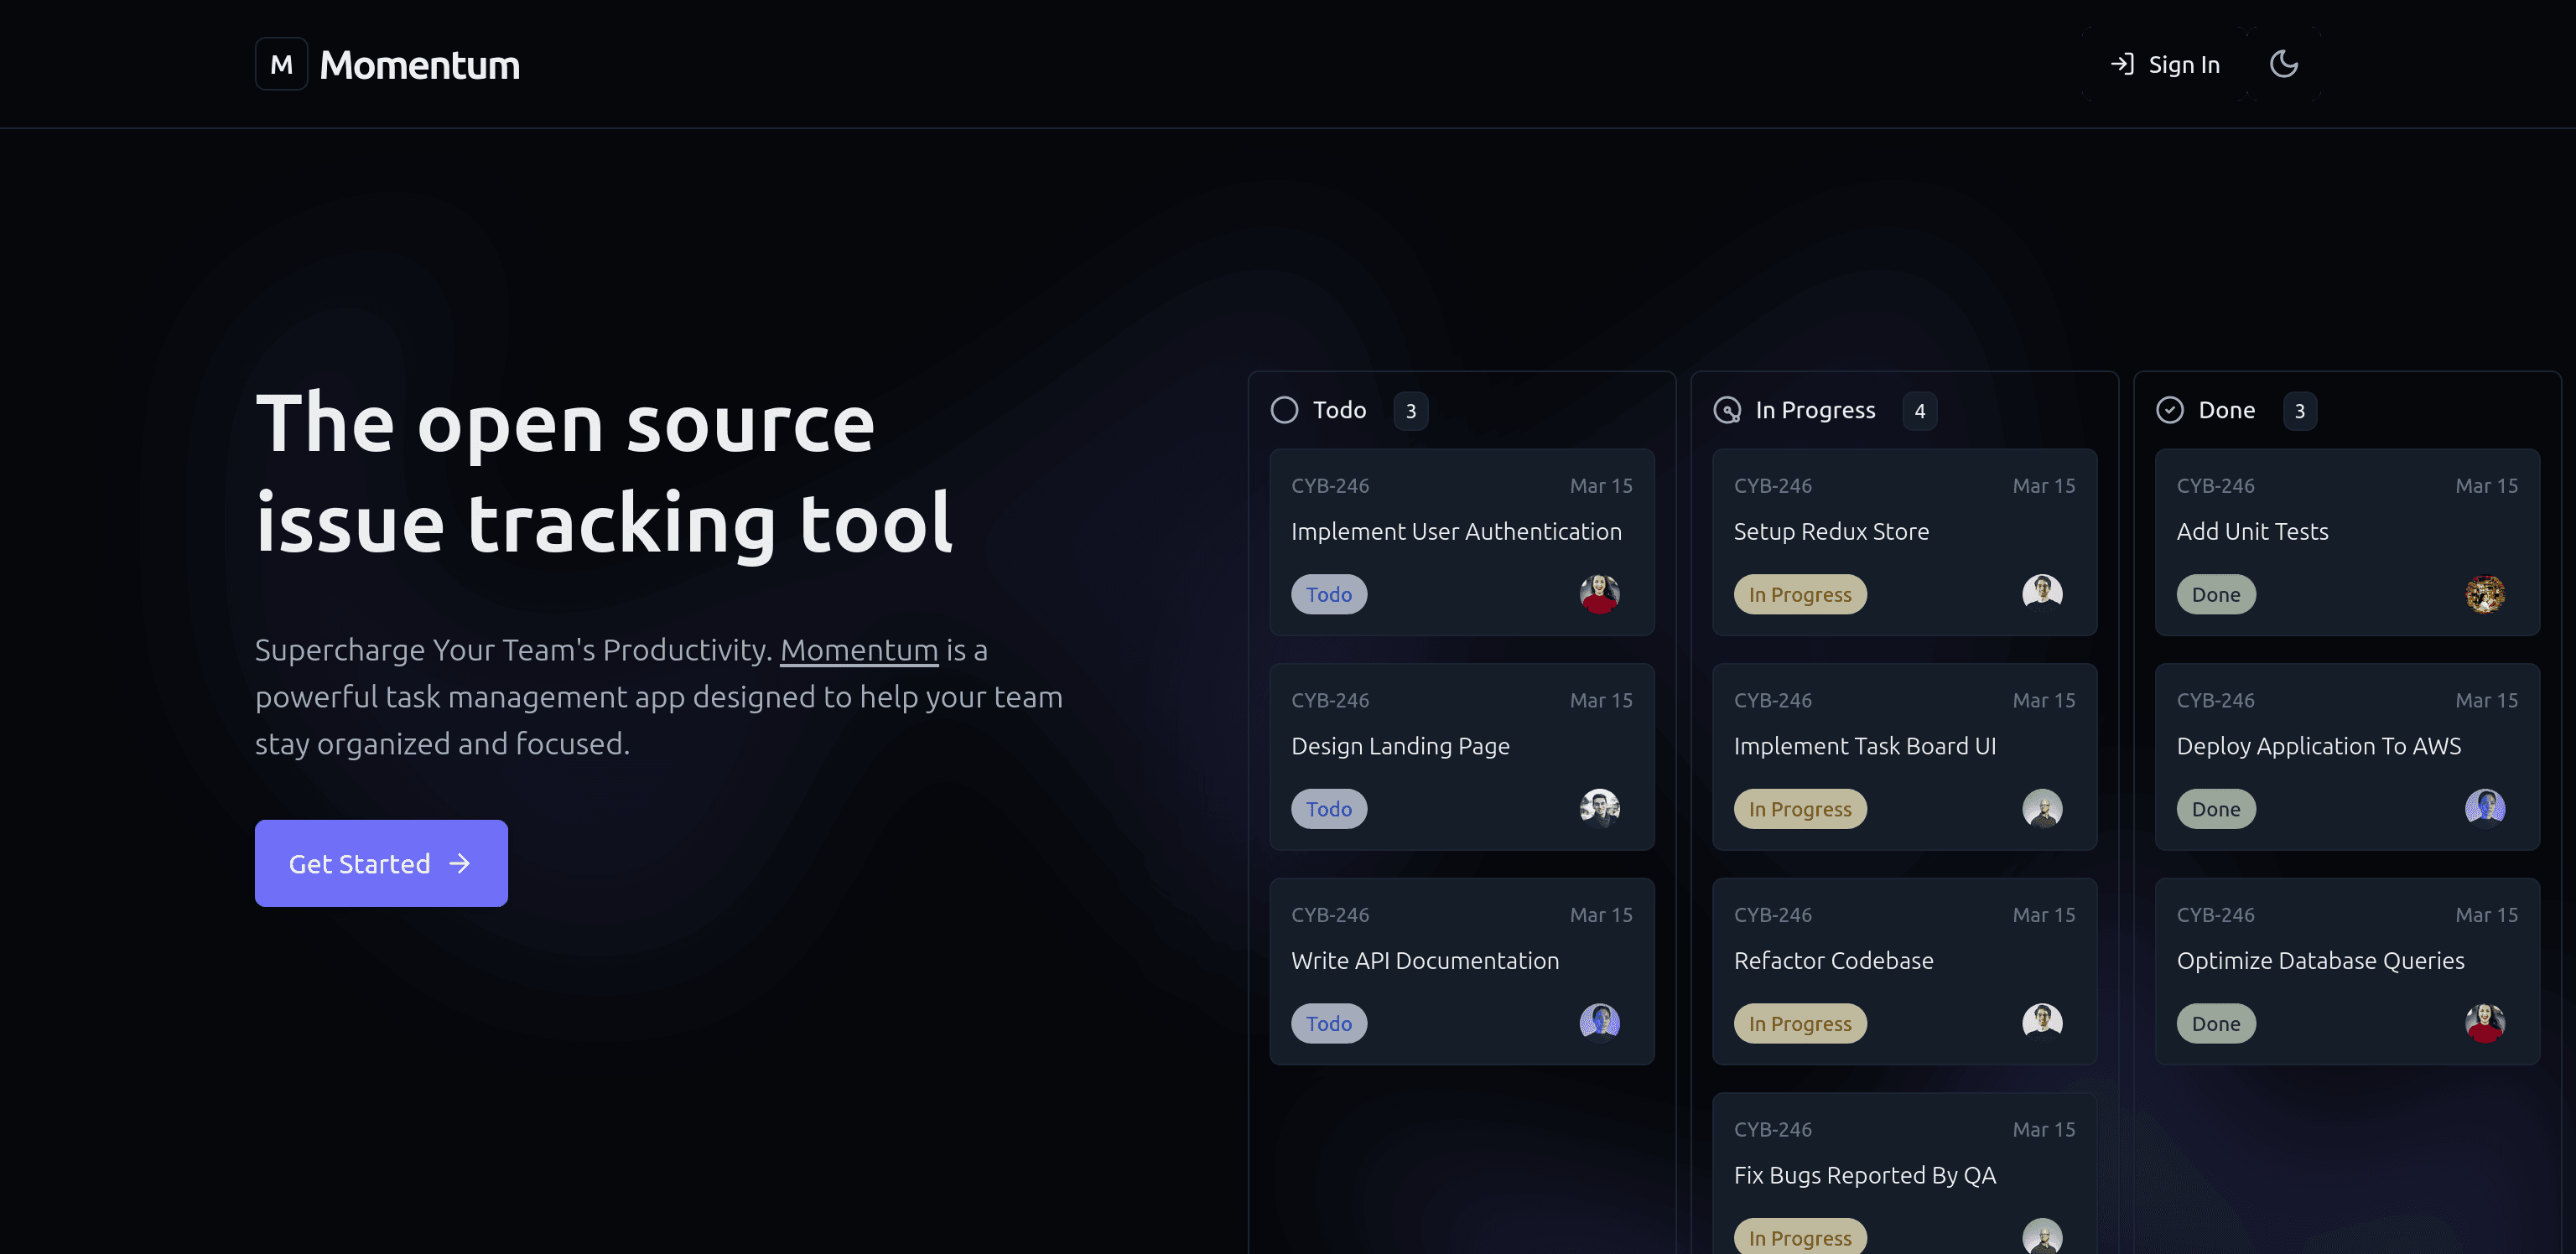Open the Fix Bugs Reported By QA card
The width and height of the screenshot is (2576, 1254).
[x=1905, y=1174]
